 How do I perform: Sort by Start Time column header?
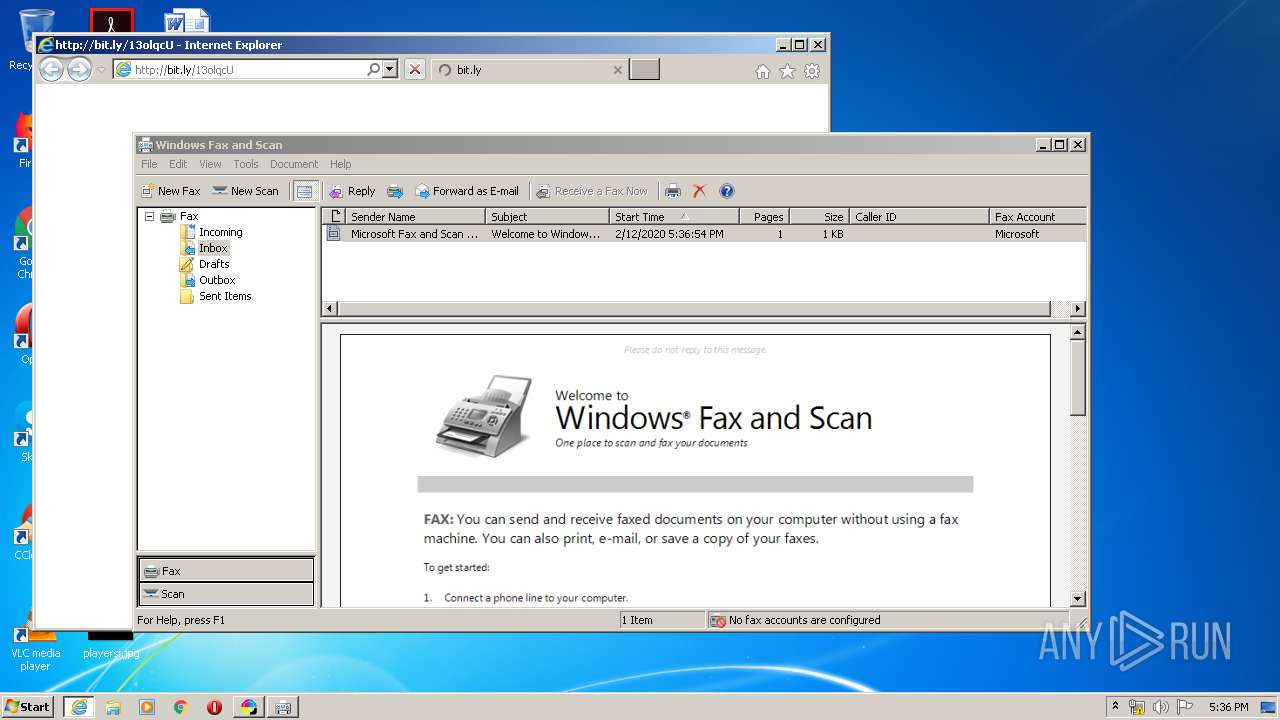tap(674, 216)
